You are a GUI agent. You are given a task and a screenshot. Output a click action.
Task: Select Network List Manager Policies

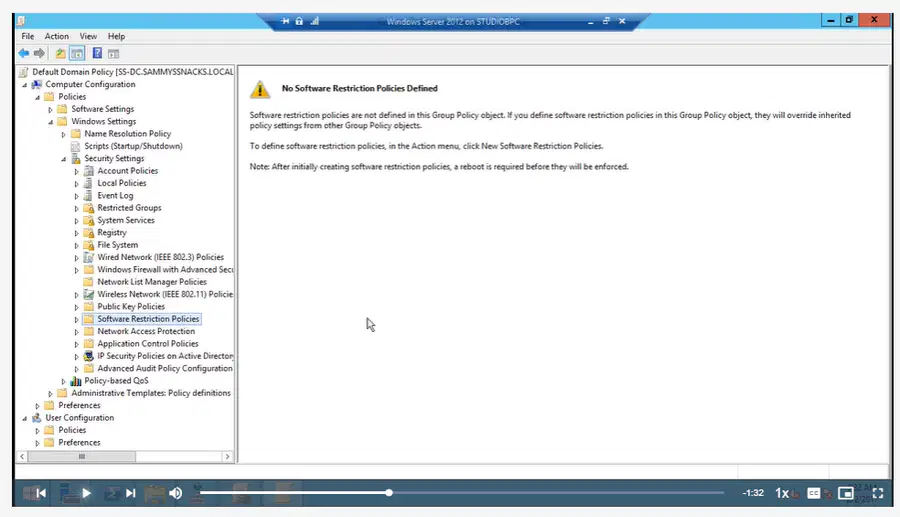tap(152, 282)
